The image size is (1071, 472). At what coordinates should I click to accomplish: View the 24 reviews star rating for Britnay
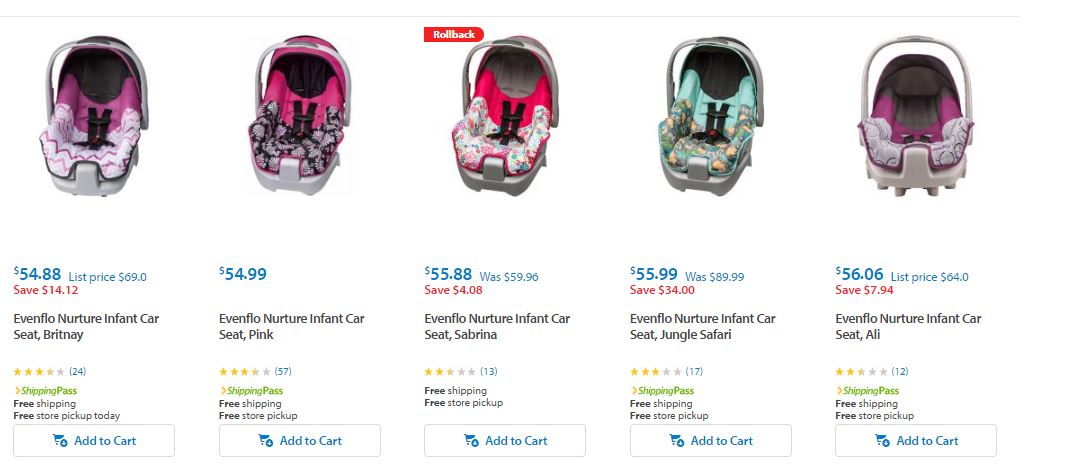pyautogui.click(x=40, y=371)
